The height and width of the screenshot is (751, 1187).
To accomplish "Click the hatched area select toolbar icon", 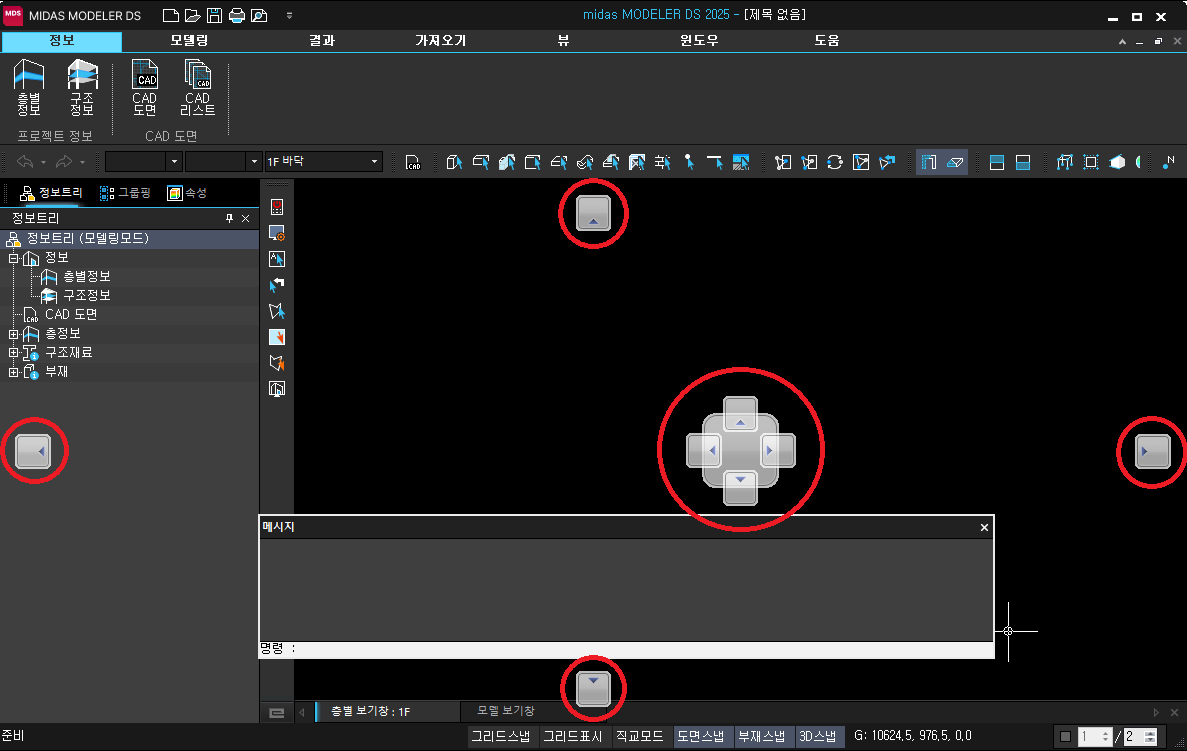I will coord(741,162).
